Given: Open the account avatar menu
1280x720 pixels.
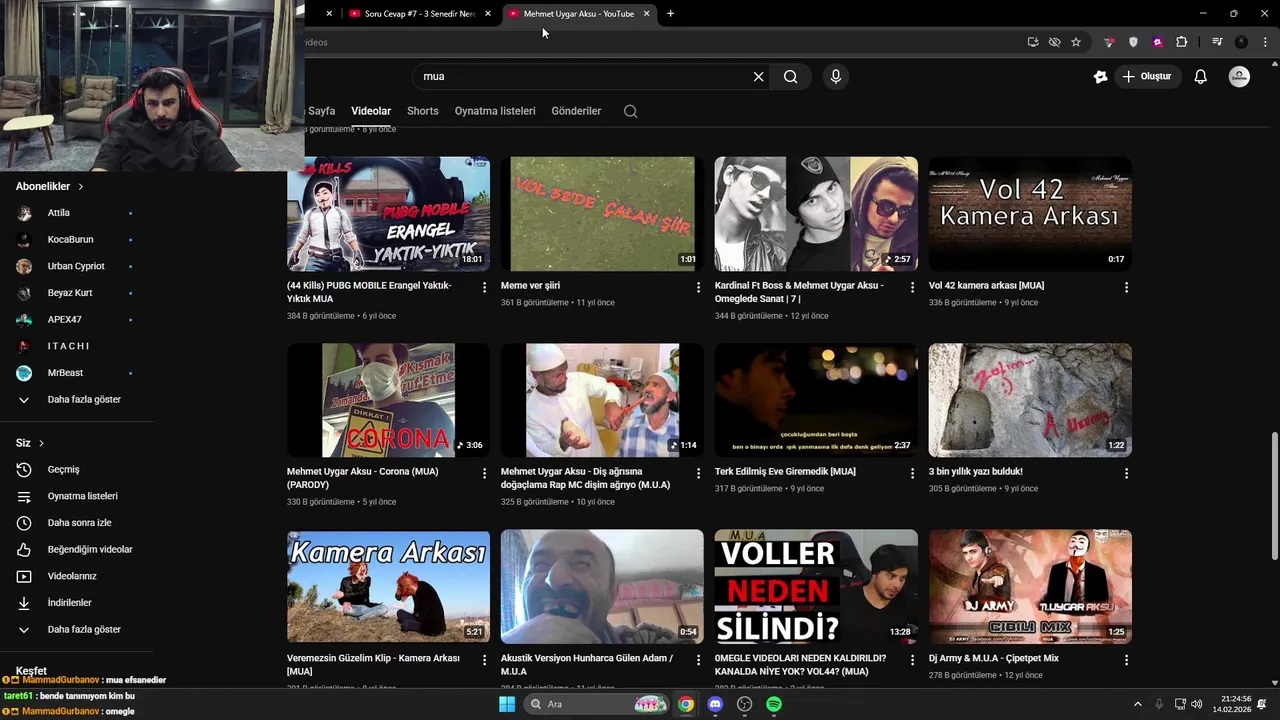Looking at the screenshot, I should click(x=1239, y=77).
